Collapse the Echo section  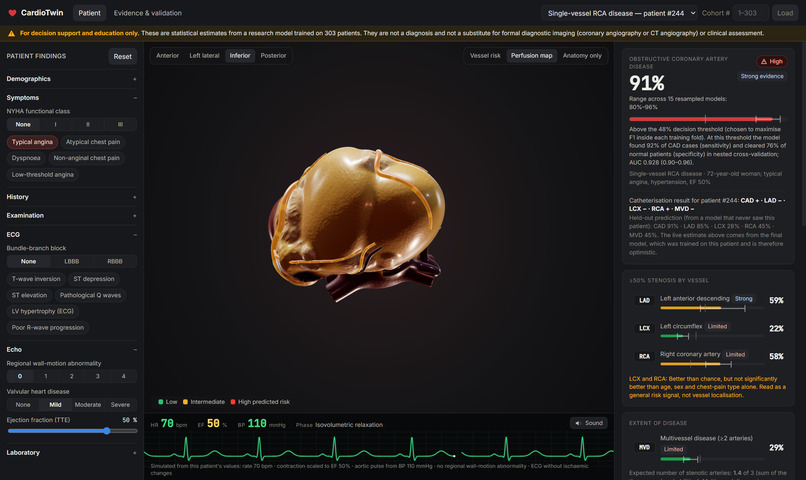[x=71, y=349]
